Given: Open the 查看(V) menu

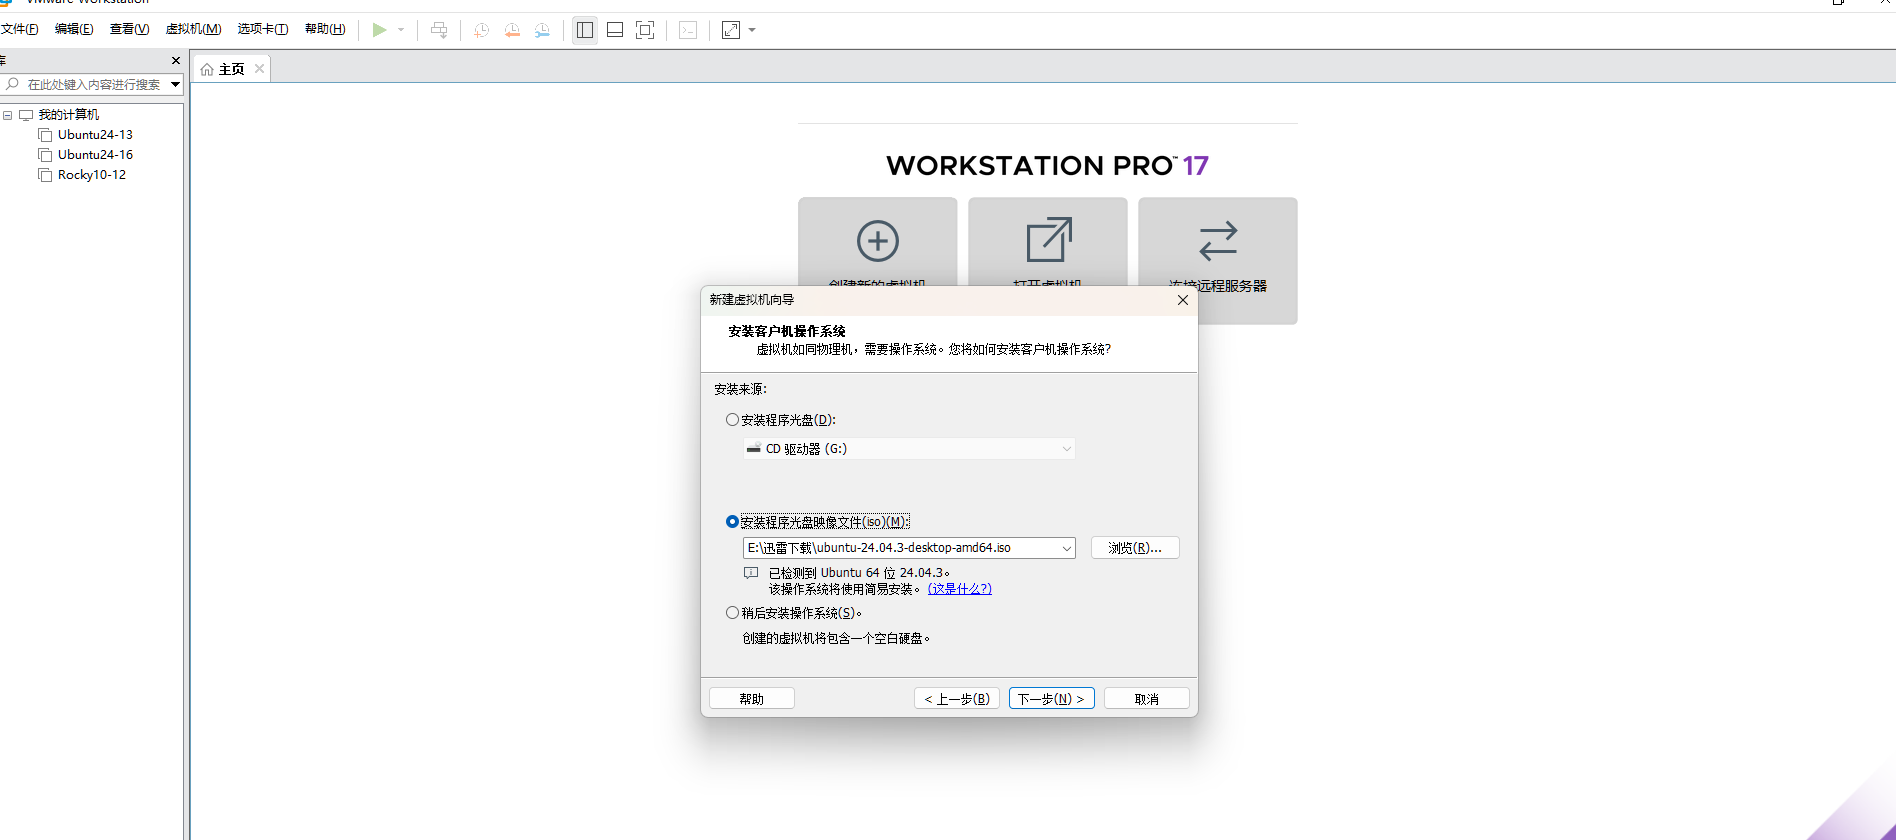Looking at the screenshot, I should pos(129,29).
